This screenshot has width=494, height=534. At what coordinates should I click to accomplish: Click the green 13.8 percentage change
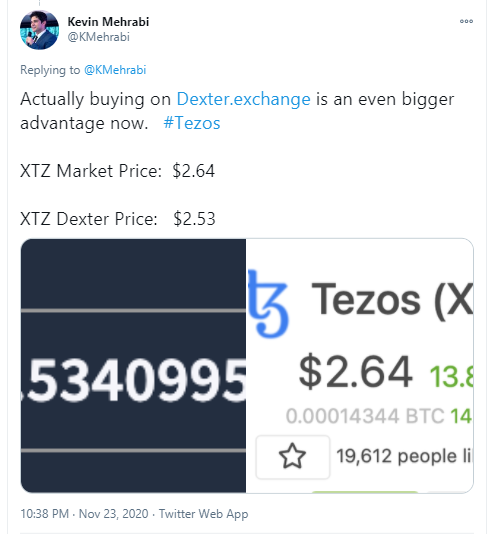pyautogui.click(x=451, y=377)
